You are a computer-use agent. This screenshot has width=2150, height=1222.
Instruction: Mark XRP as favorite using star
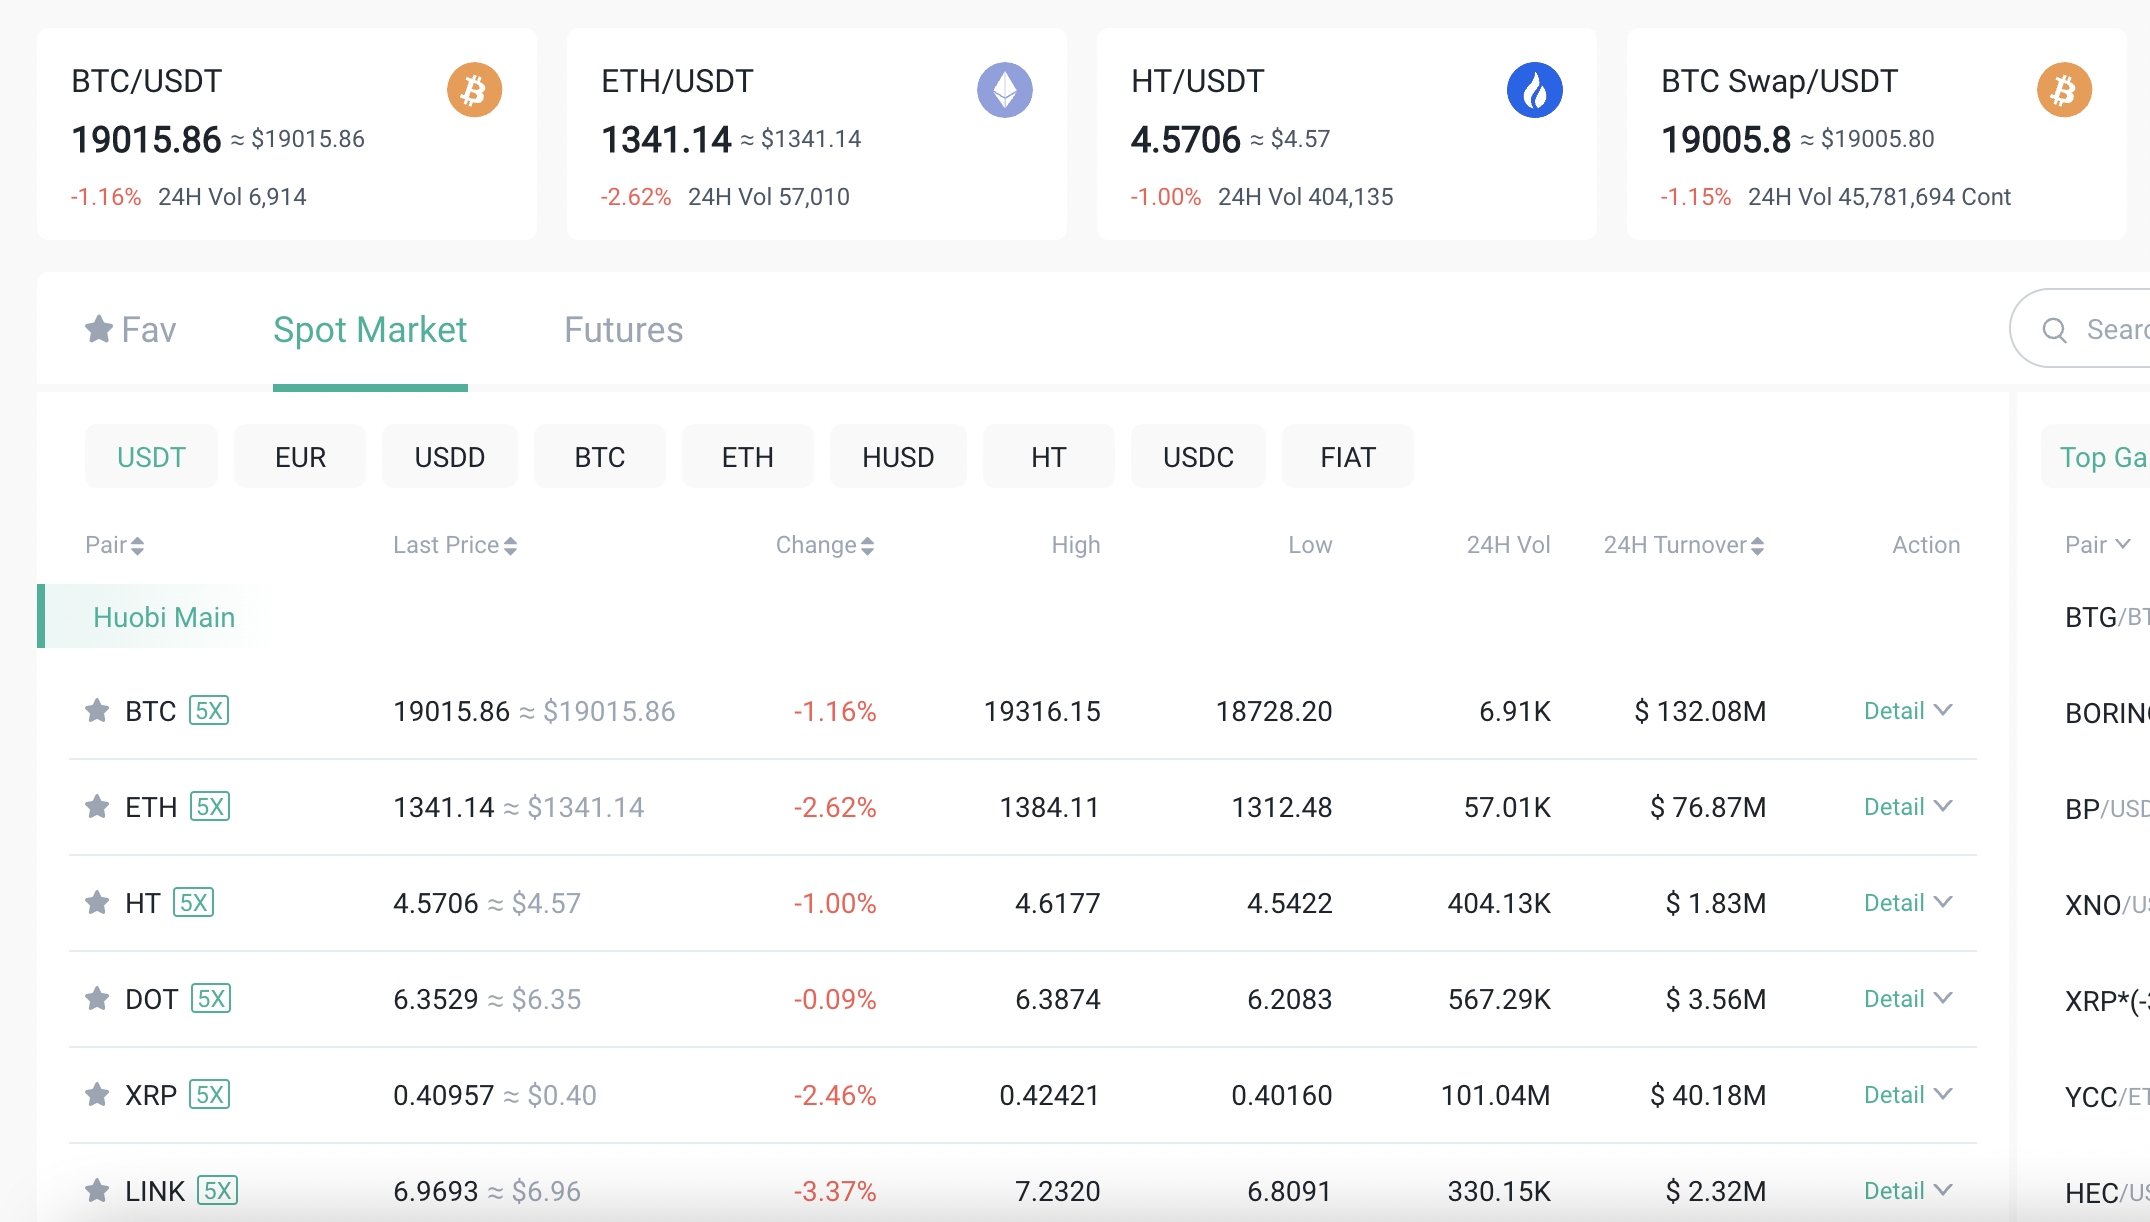(97, 1095)
